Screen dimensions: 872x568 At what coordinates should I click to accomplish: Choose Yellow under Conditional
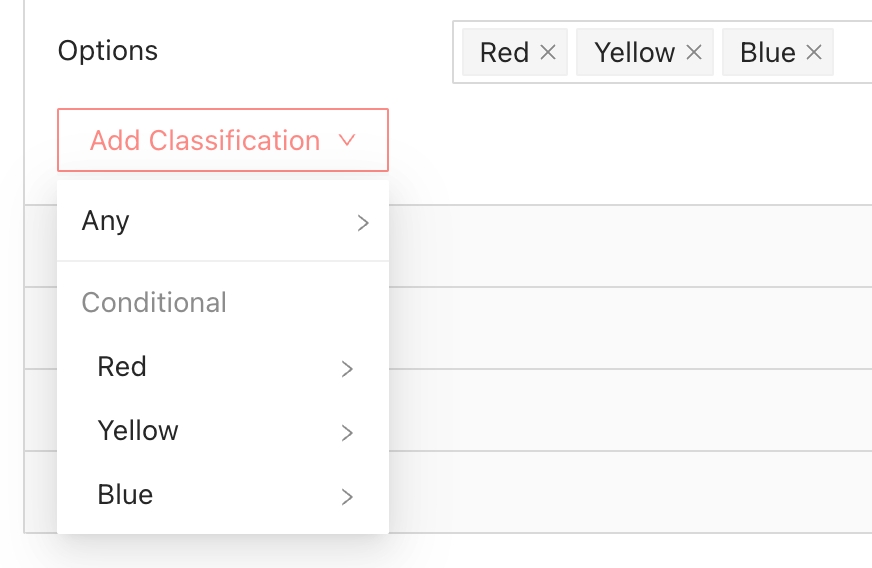[x=138, y=431]
